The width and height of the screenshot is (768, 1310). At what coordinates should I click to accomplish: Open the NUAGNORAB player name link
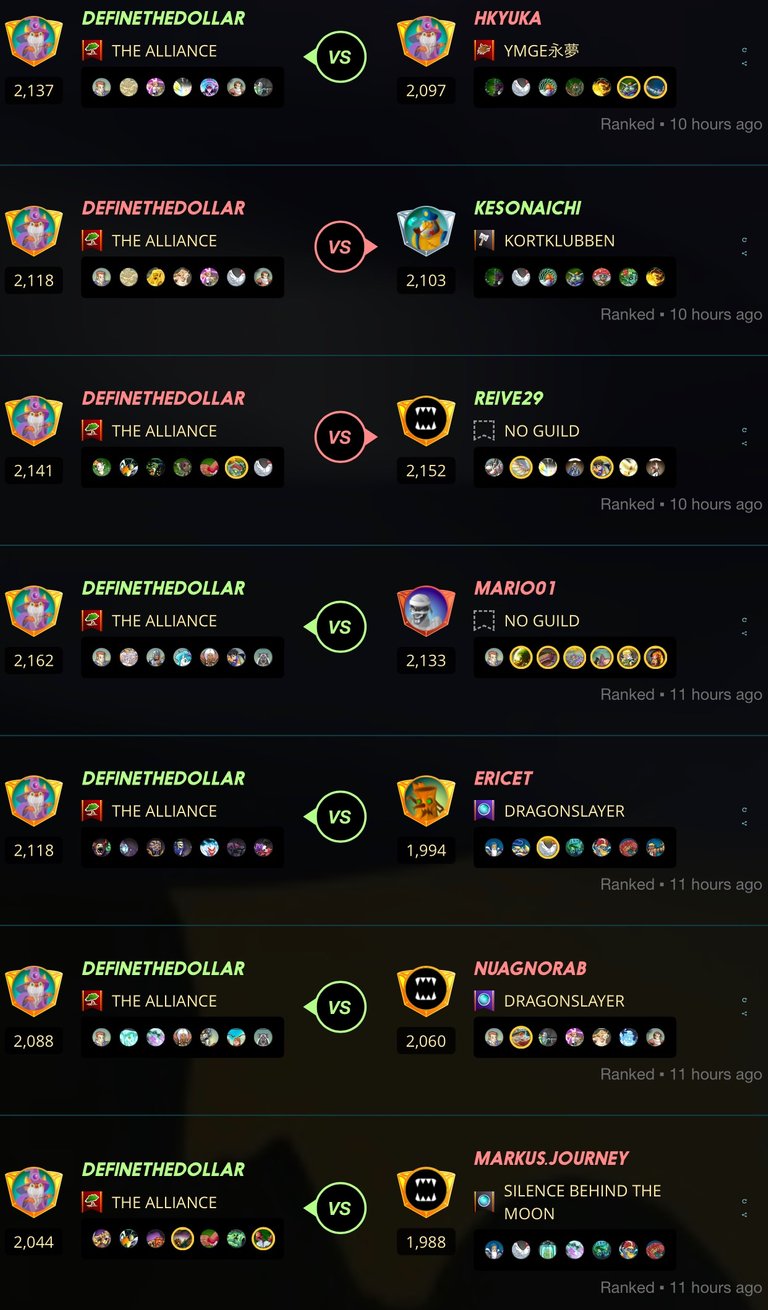point(530,968)
